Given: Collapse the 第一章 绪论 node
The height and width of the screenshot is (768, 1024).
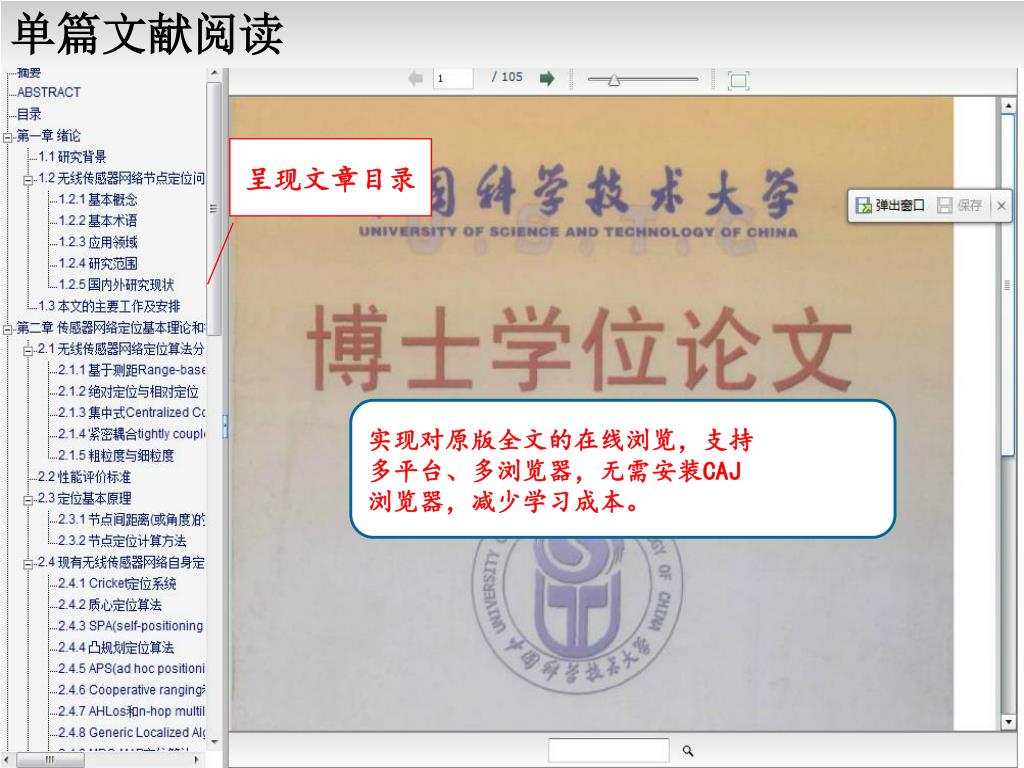Looking at the screenshot, I should coord(8,136).
